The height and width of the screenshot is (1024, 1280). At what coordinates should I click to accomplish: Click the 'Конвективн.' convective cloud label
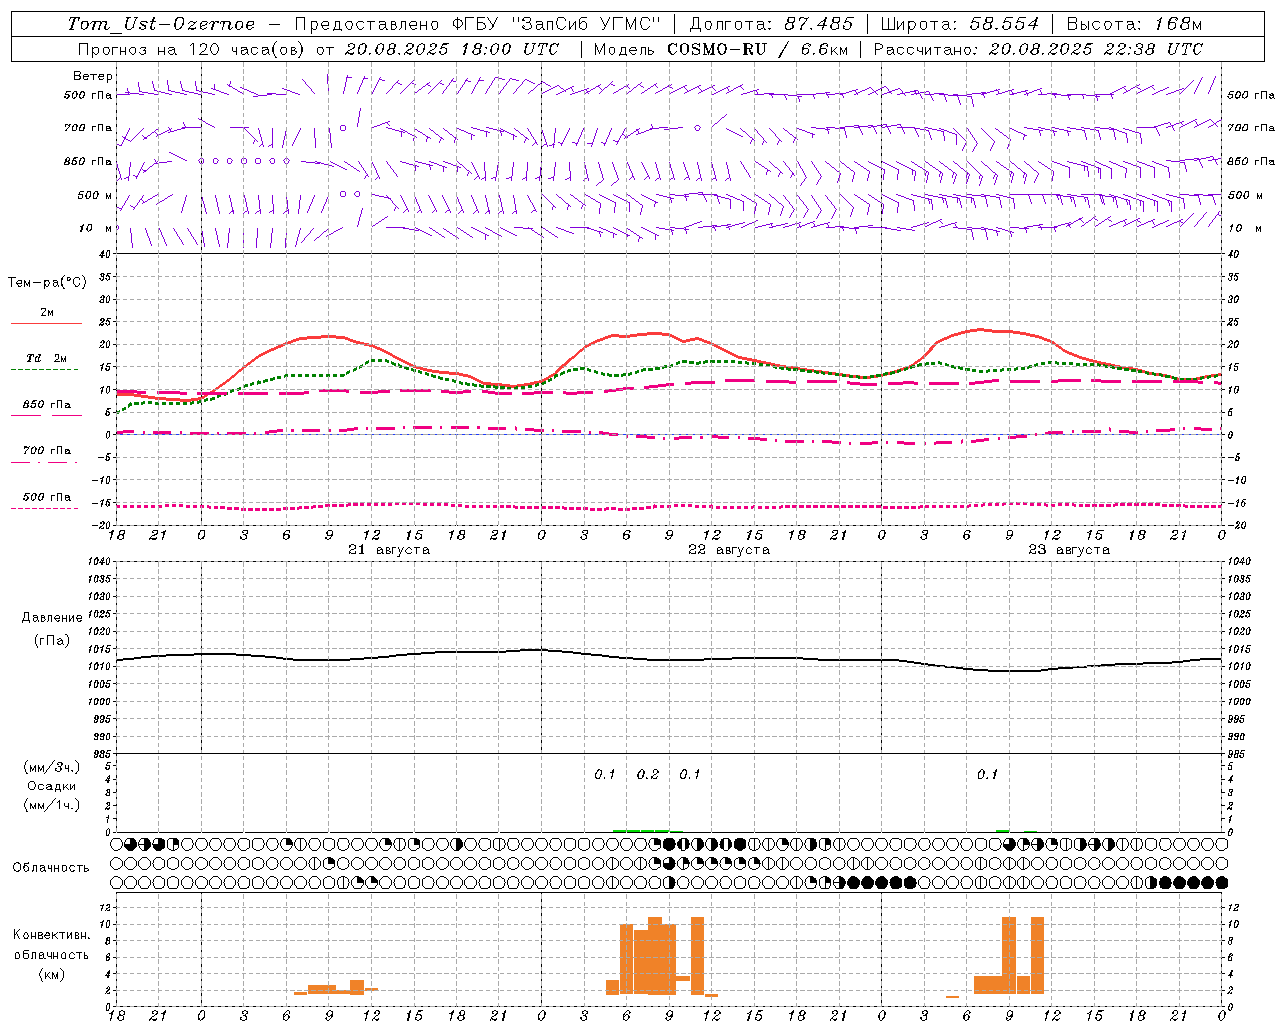coord(51,935)
